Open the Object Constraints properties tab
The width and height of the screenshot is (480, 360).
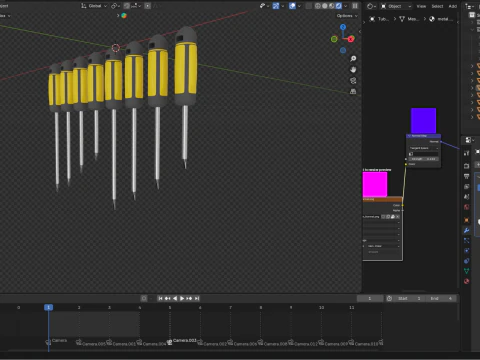pos(466,261)
